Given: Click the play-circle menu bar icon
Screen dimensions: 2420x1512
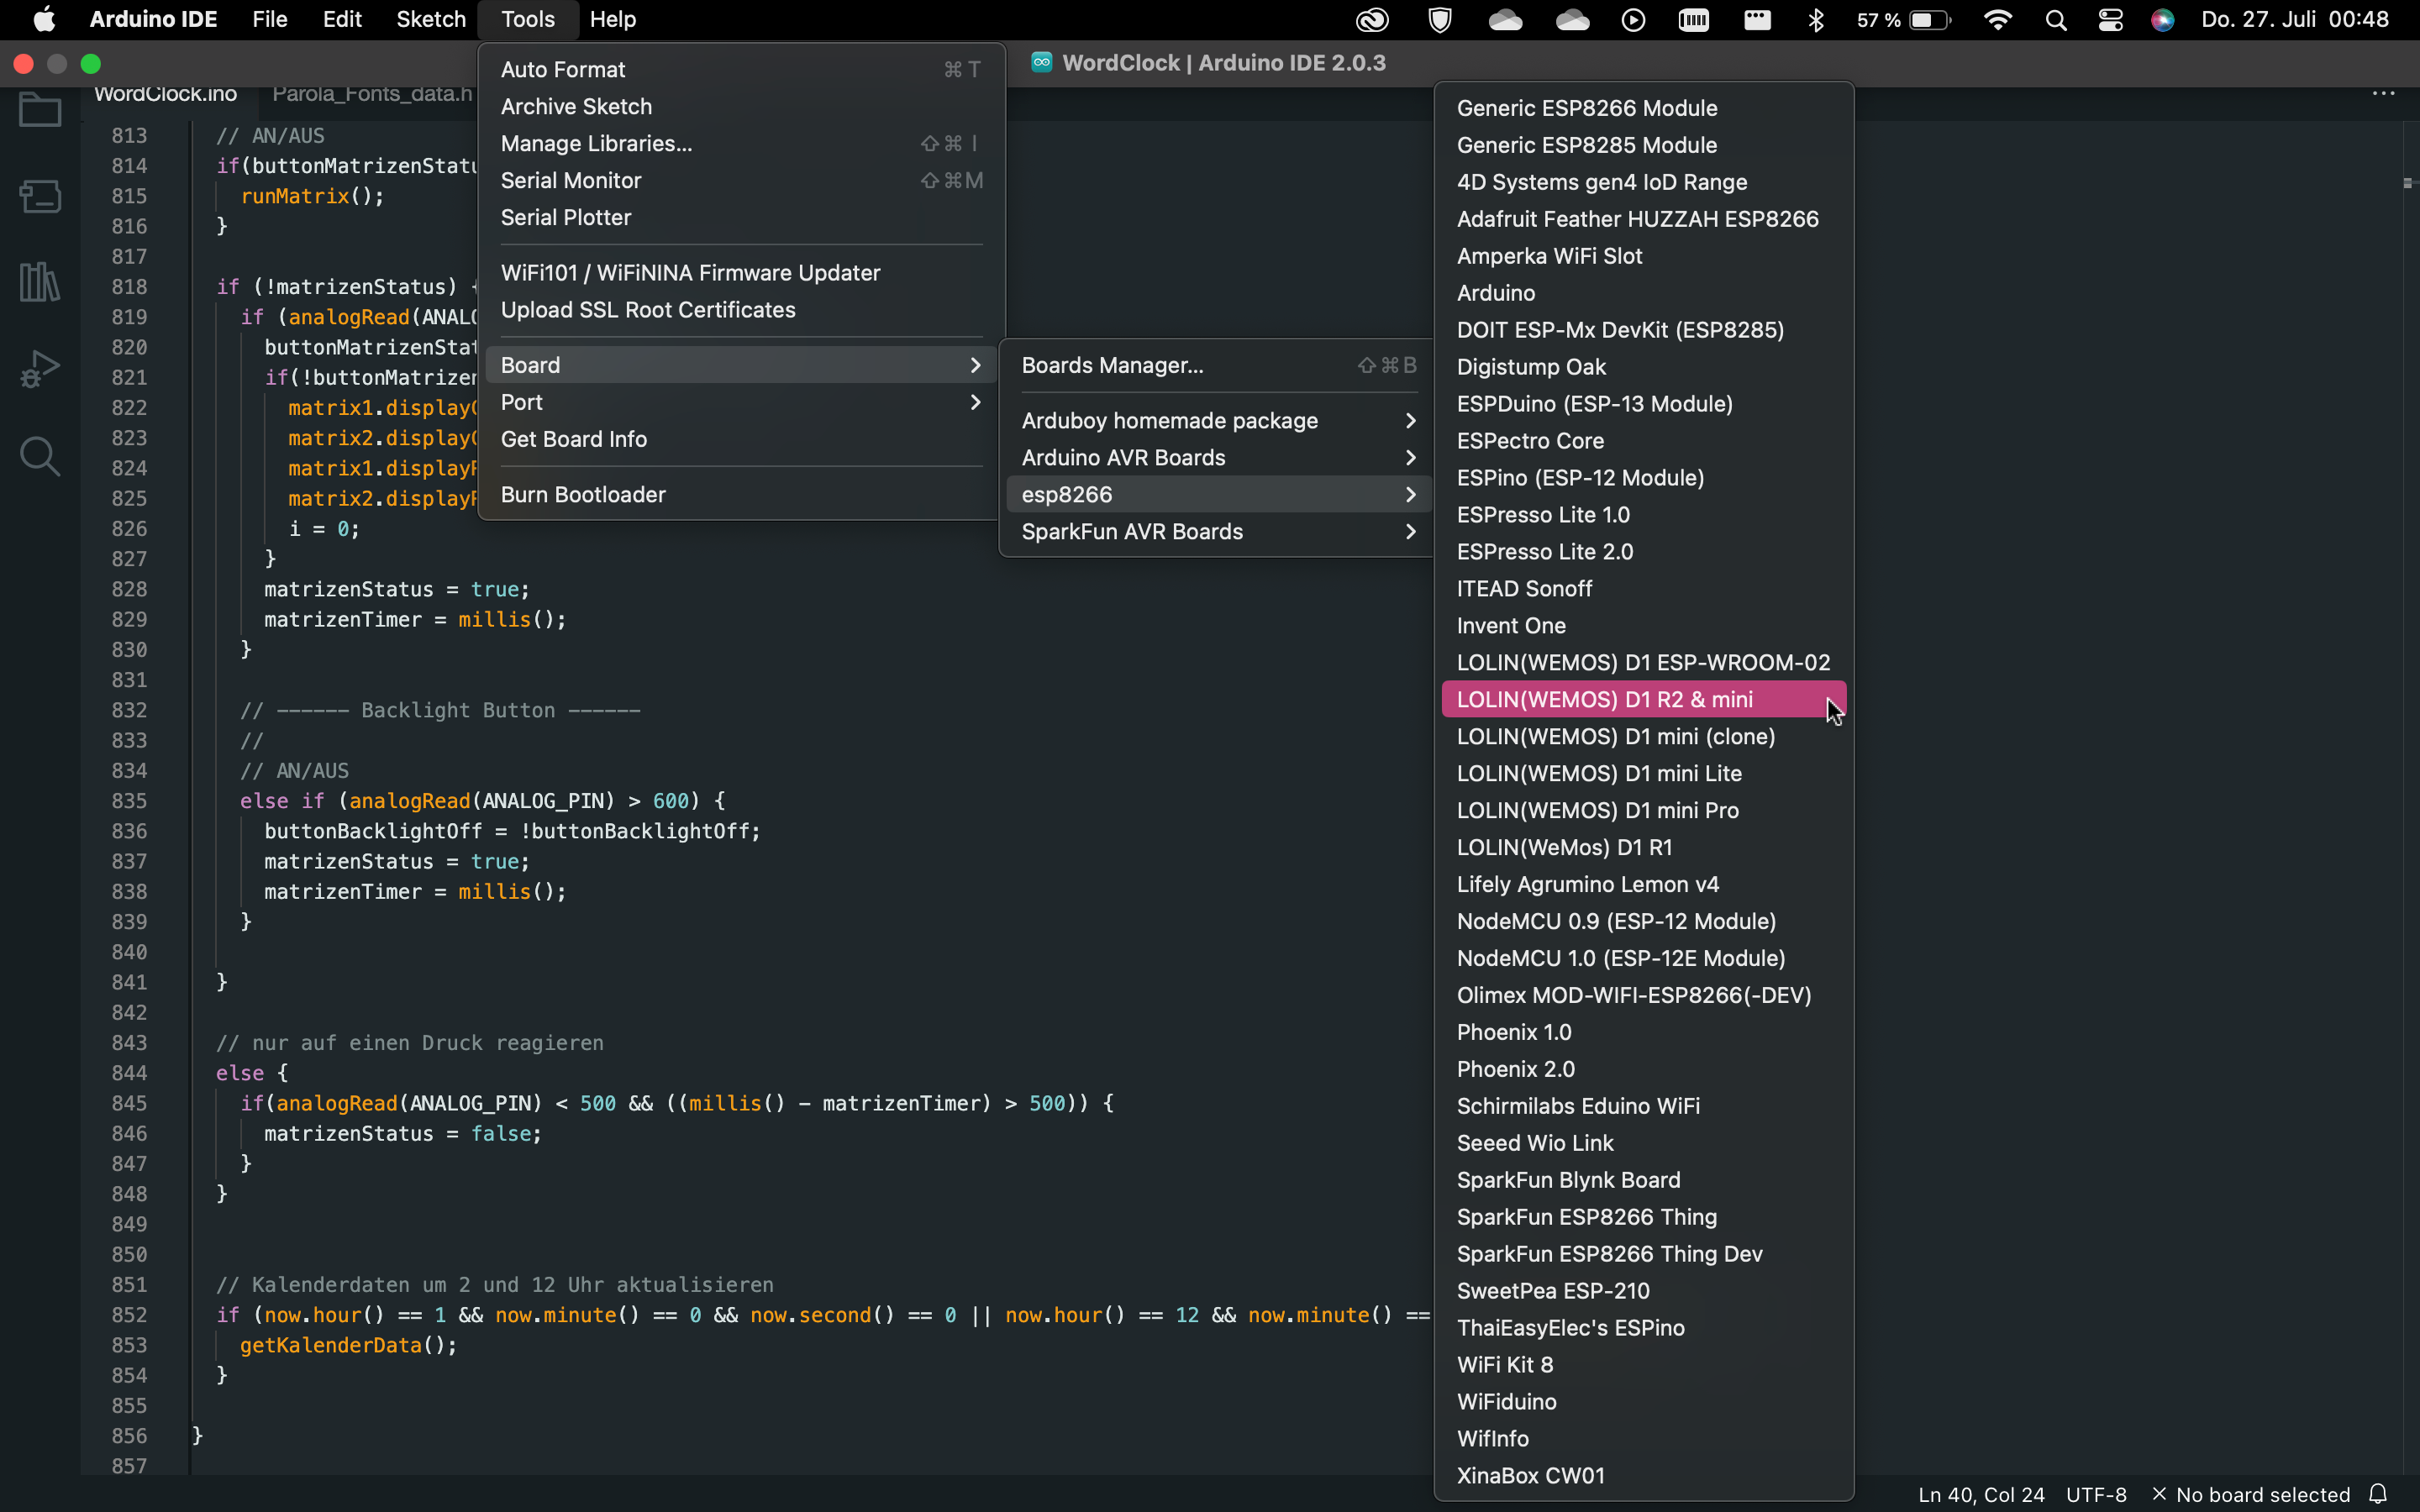Looking at the screenshot, I should coord(1633,19).
